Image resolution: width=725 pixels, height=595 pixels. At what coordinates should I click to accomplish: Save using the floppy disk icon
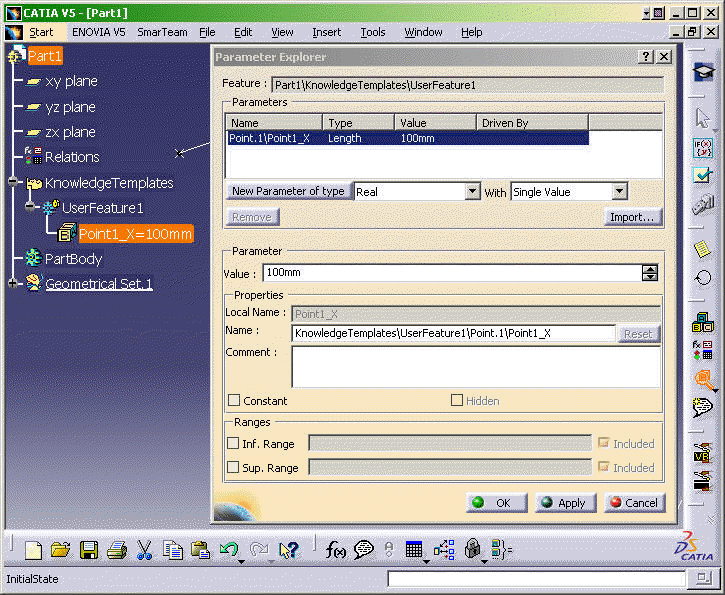click(x=88, y=550)
